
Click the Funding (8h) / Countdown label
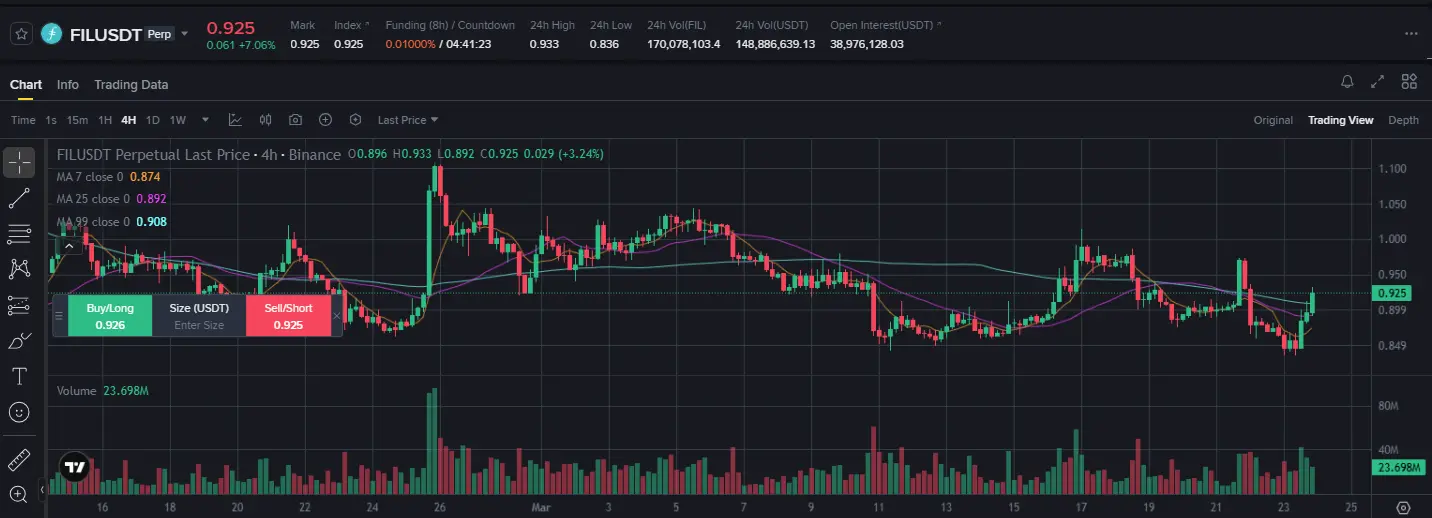[450, 25]
